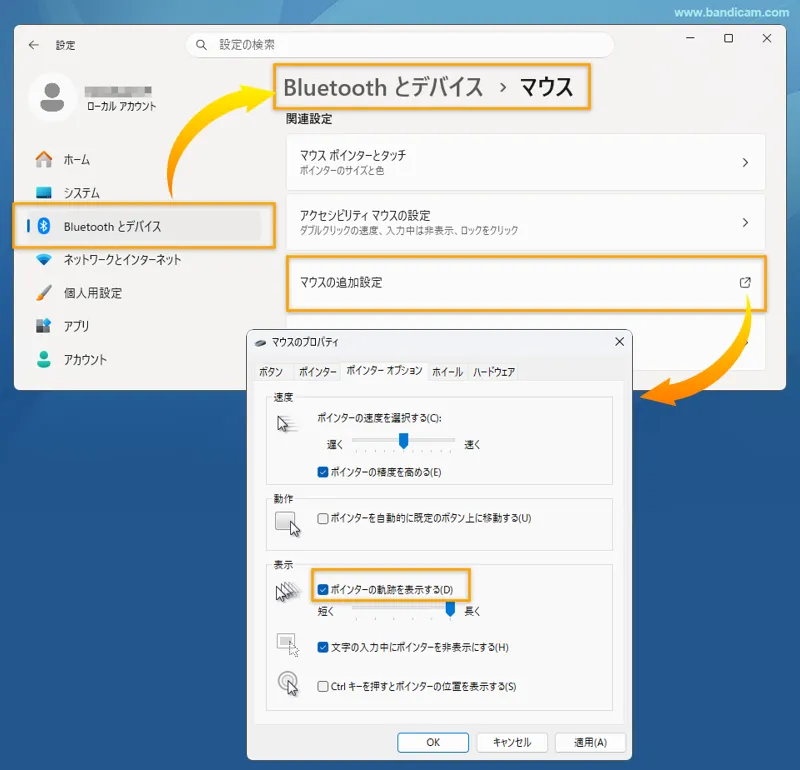800x770 pixels.
Task: Select システム in sidebar
Action: [x=82, y=193]
